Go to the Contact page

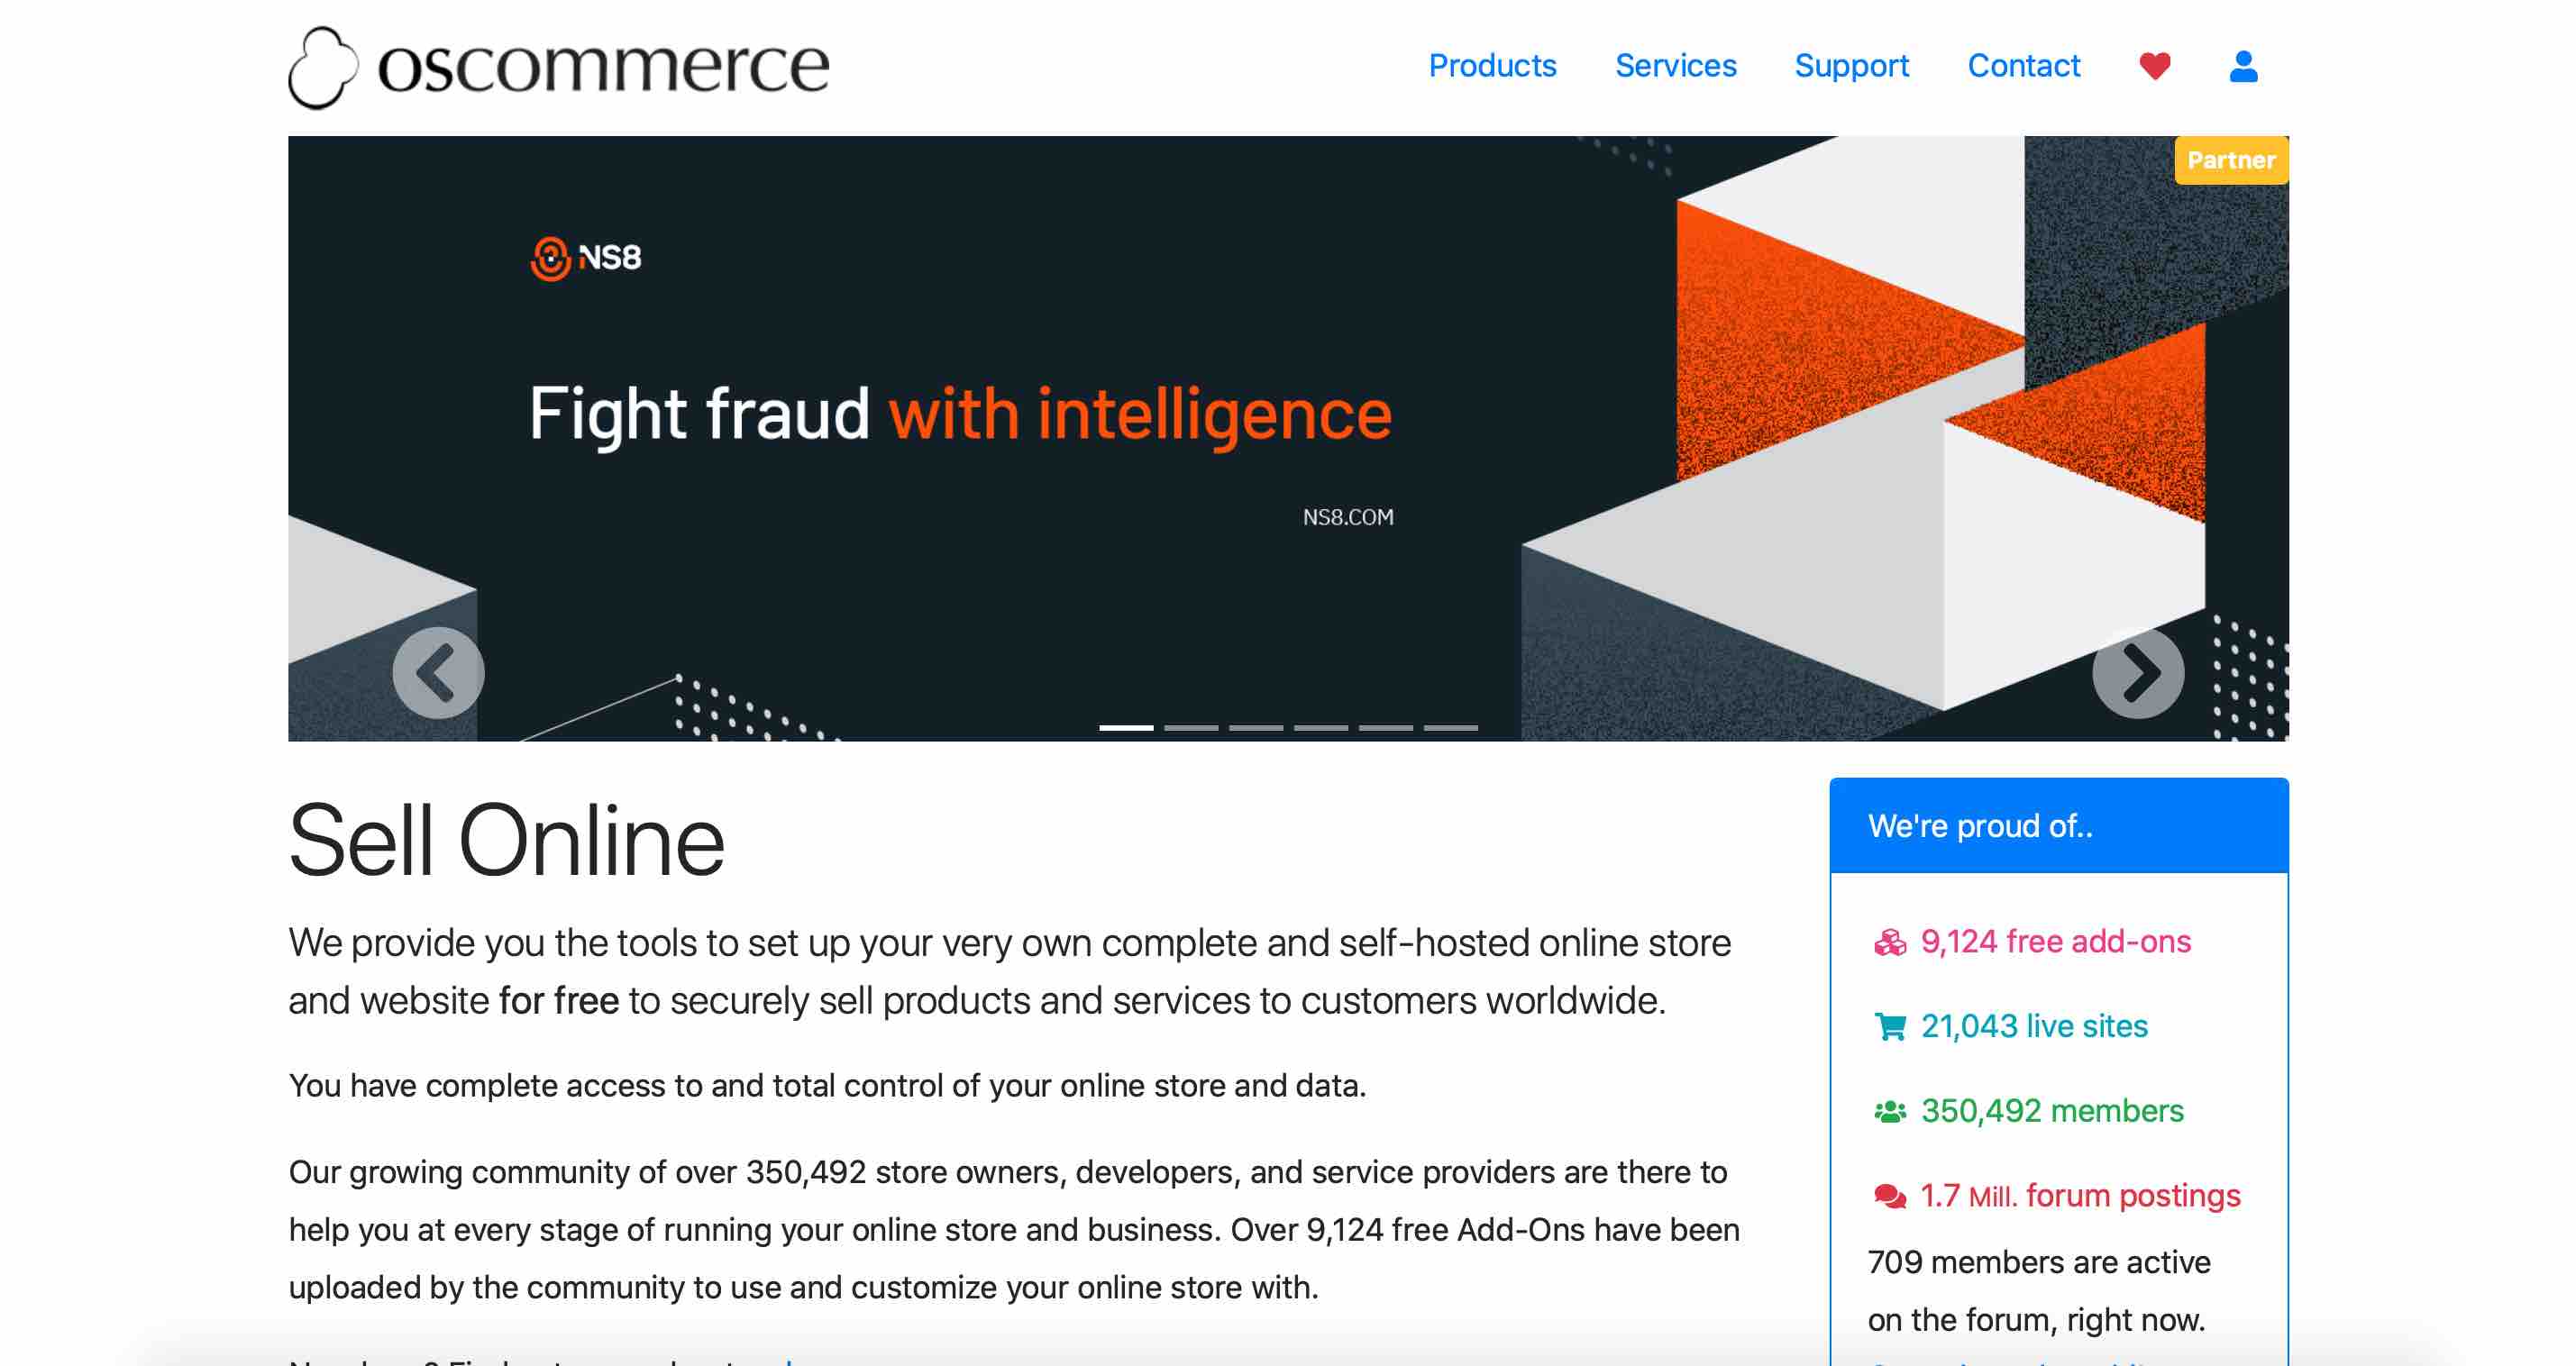[x=2023, y=66]
